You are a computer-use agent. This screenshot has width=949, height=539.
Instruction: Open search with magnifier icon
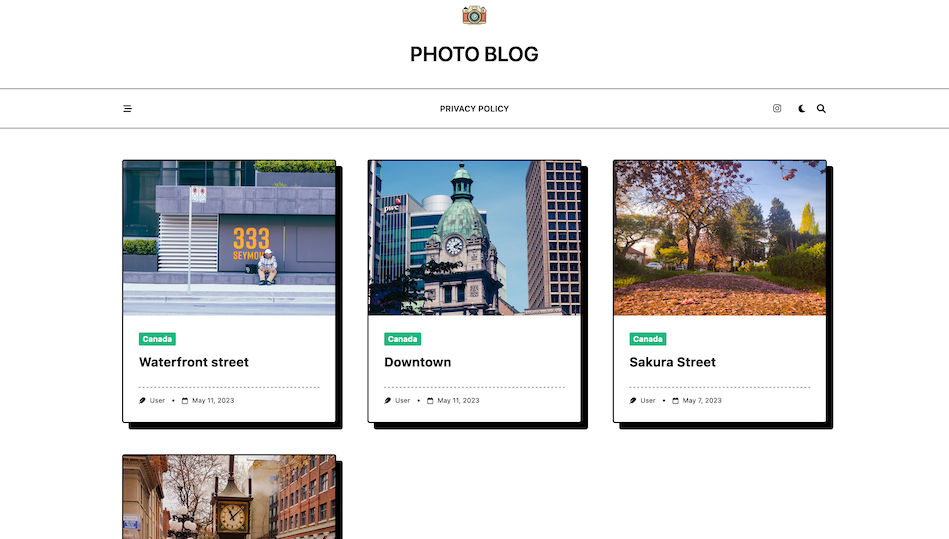coord(821,109)
